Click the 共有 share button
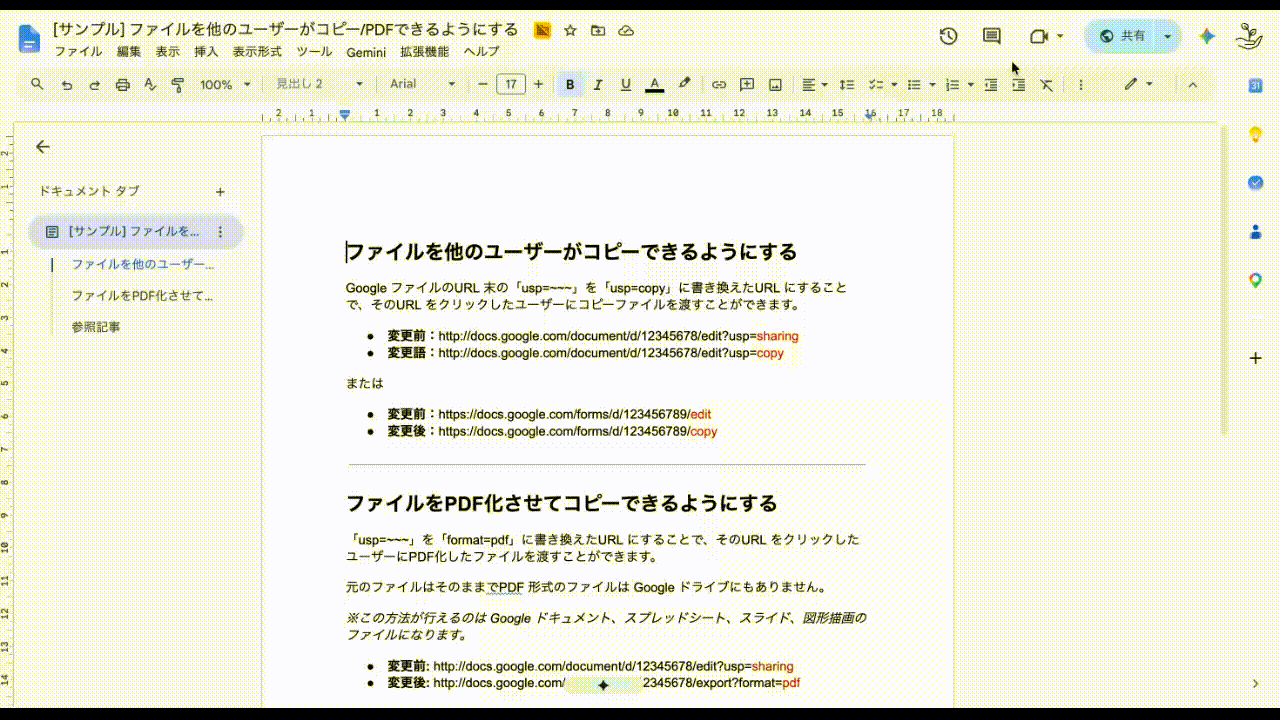Viewport: 1280px width, 720px height. point(1122,36)
